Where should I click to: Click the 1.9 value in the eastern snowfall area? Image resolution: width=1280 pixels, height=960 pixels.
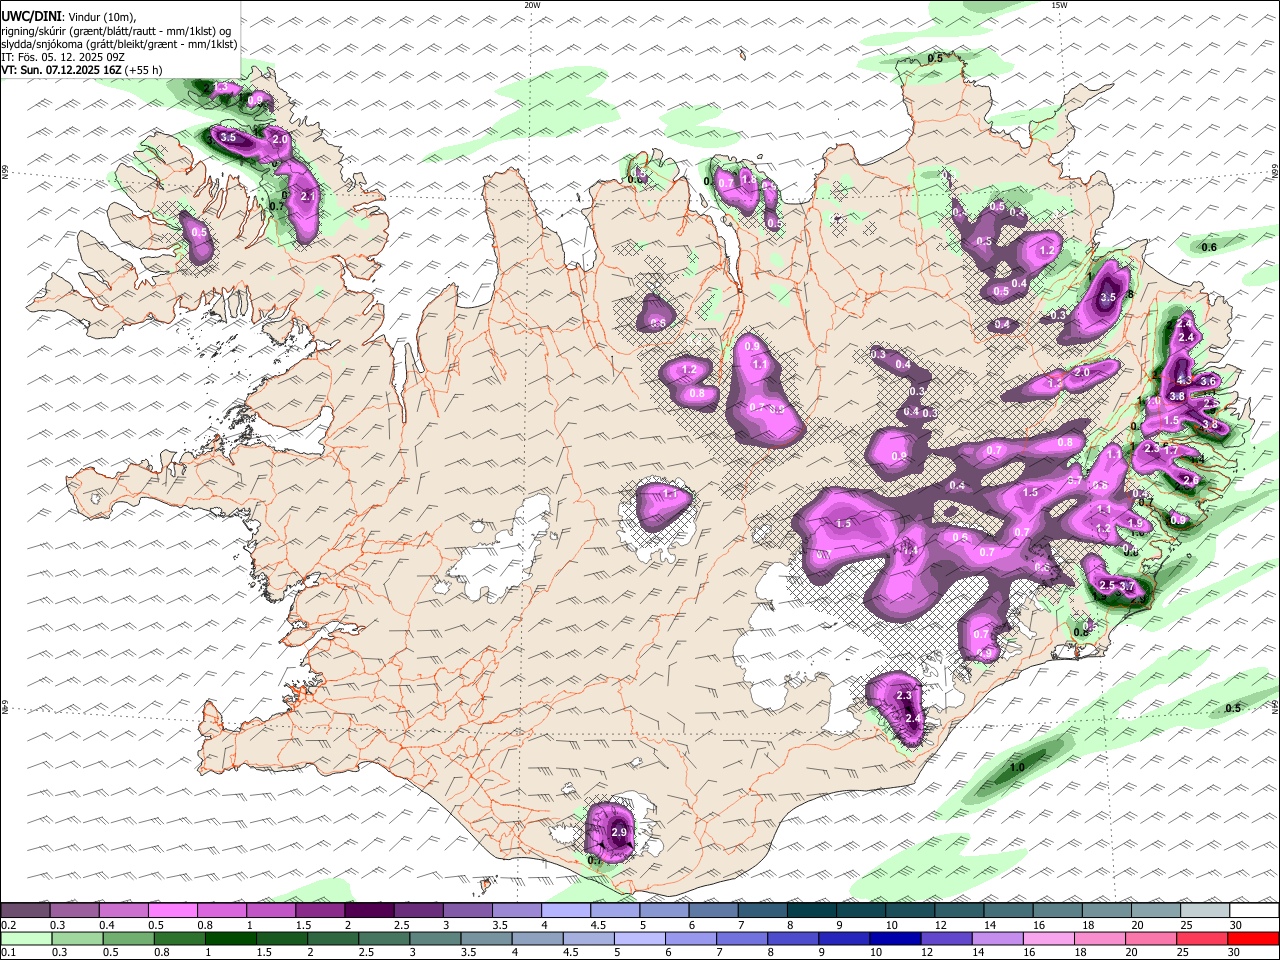tap(1134, 523)
